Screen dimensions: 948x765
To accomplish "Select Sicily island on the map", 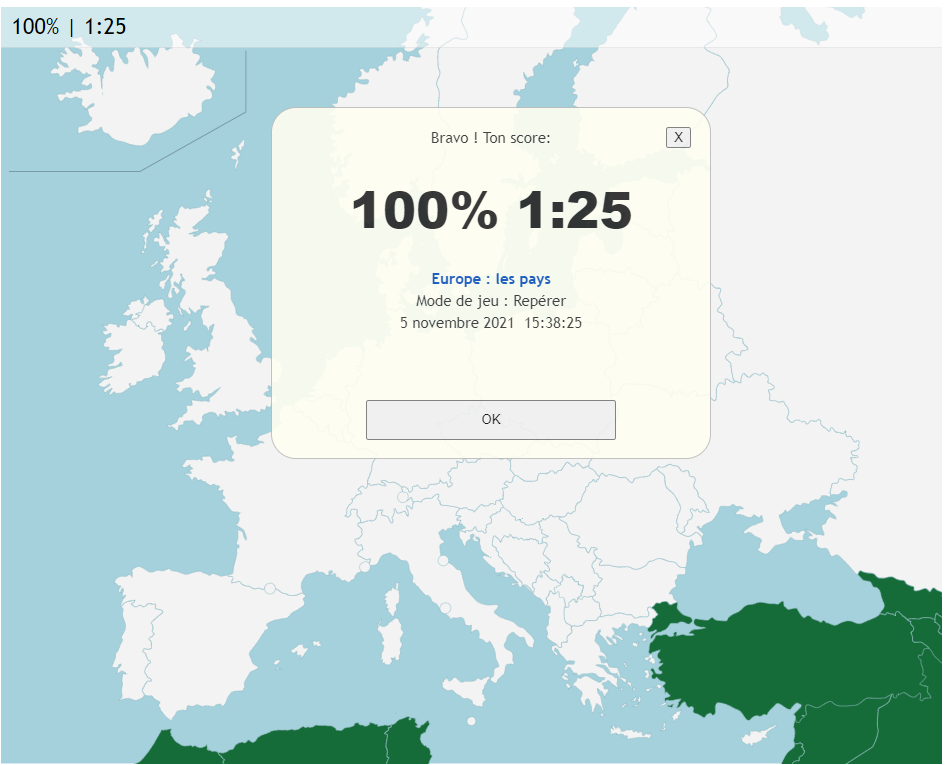I will pos(469,689).
